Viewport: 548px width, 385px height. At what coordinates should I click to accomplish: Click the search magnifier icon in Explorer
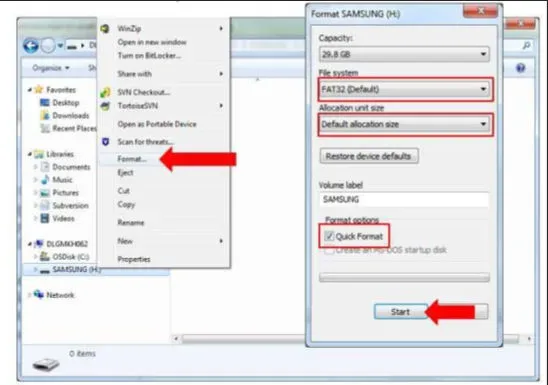click(x=527, y=45)
